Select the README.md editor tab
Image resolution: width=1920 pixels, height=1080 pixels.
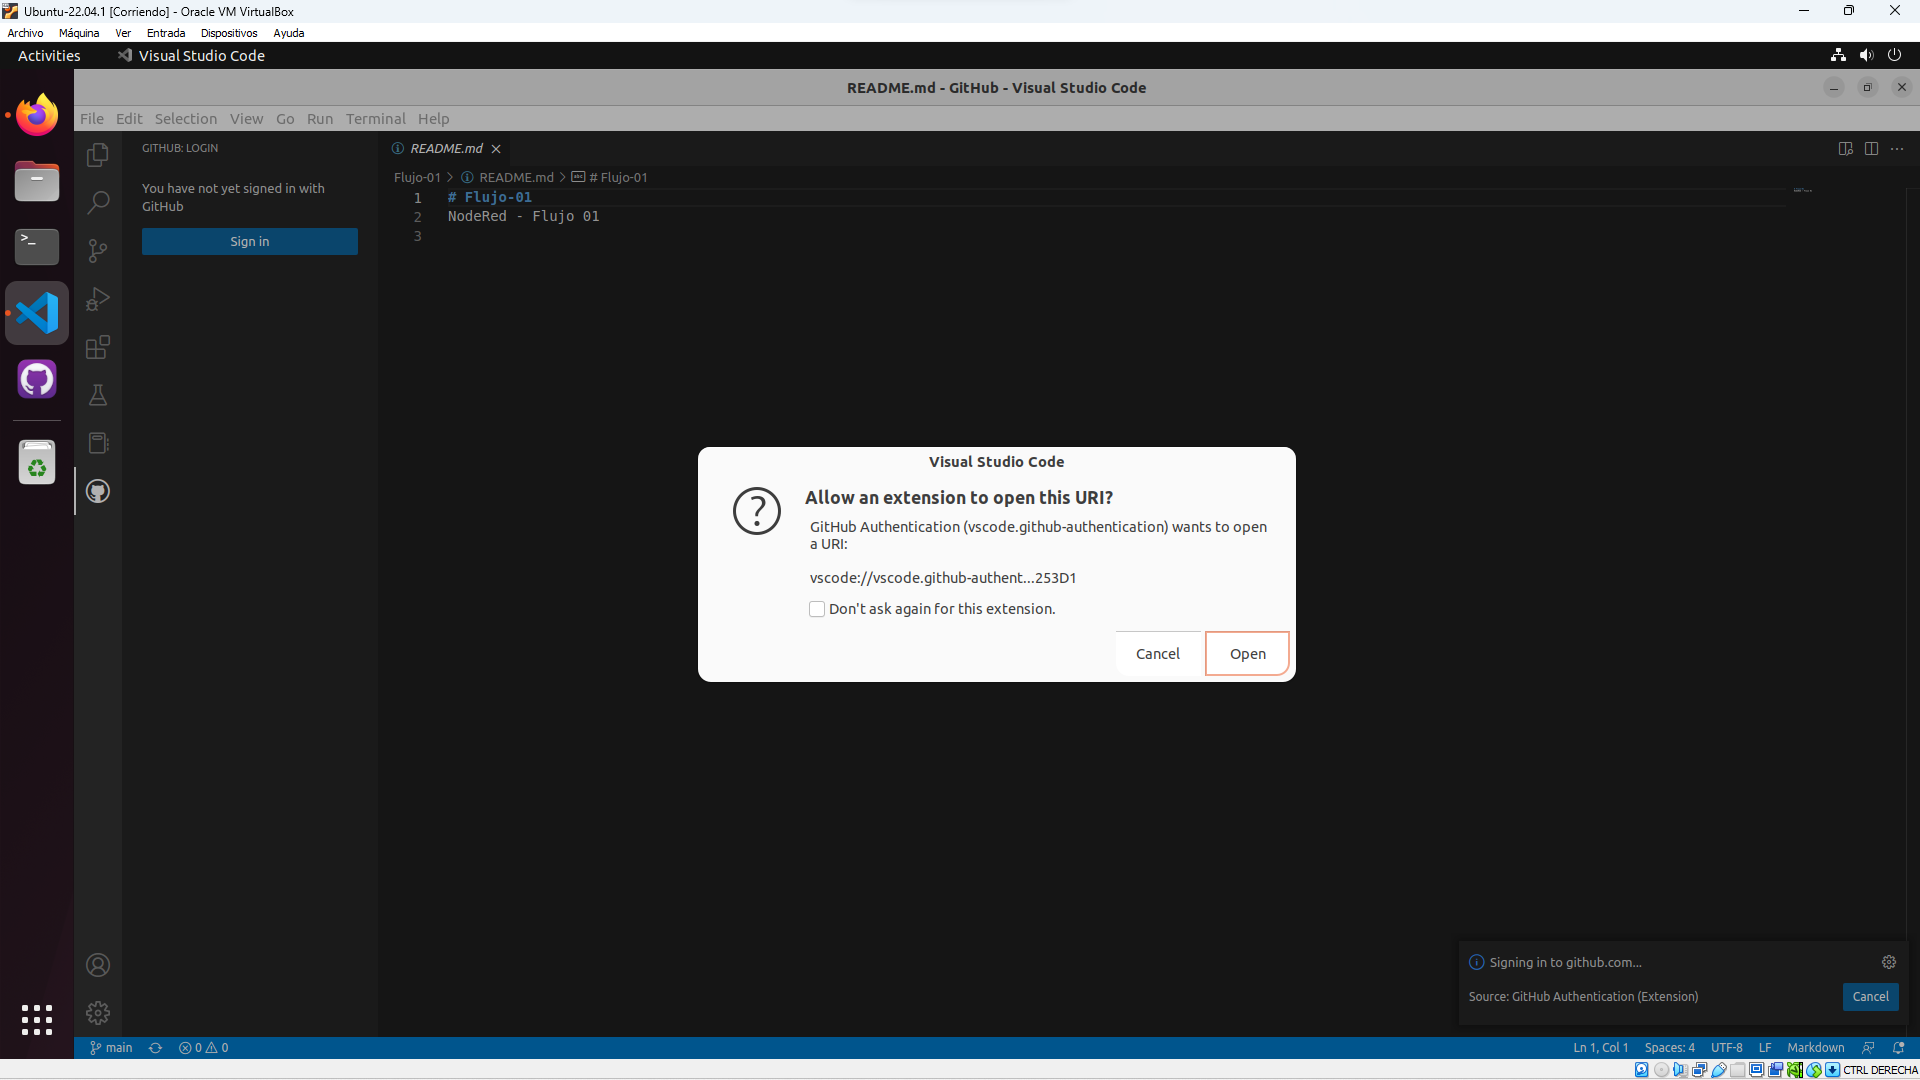[446, 149]
